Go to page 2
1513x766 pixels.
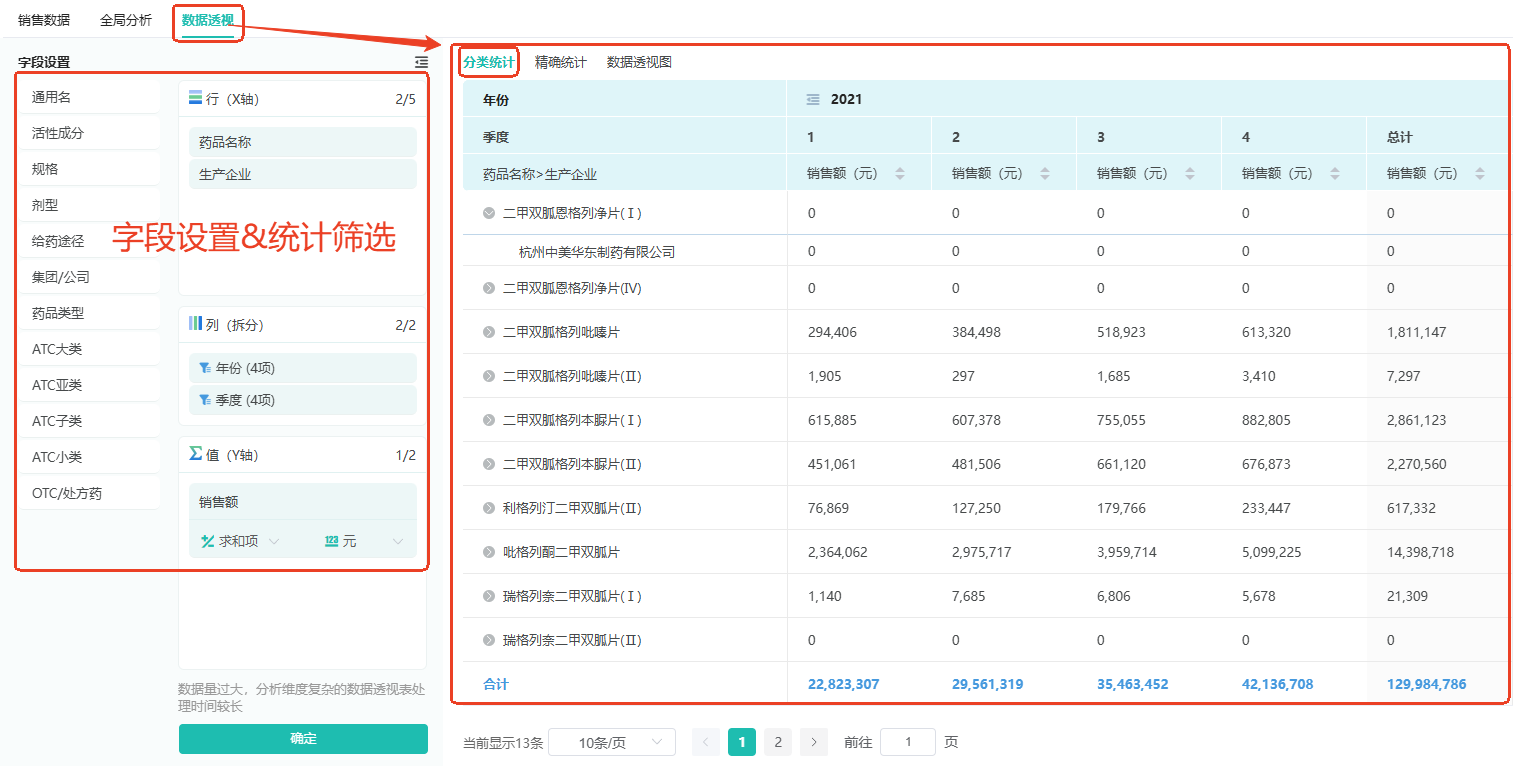coord(778,742)
